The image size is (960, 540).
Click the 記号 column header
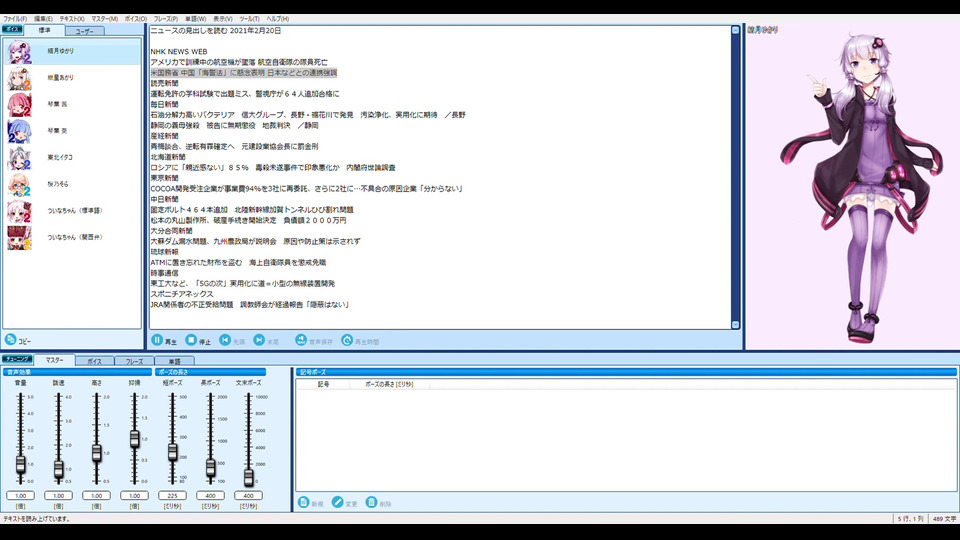tap(323, 384)
